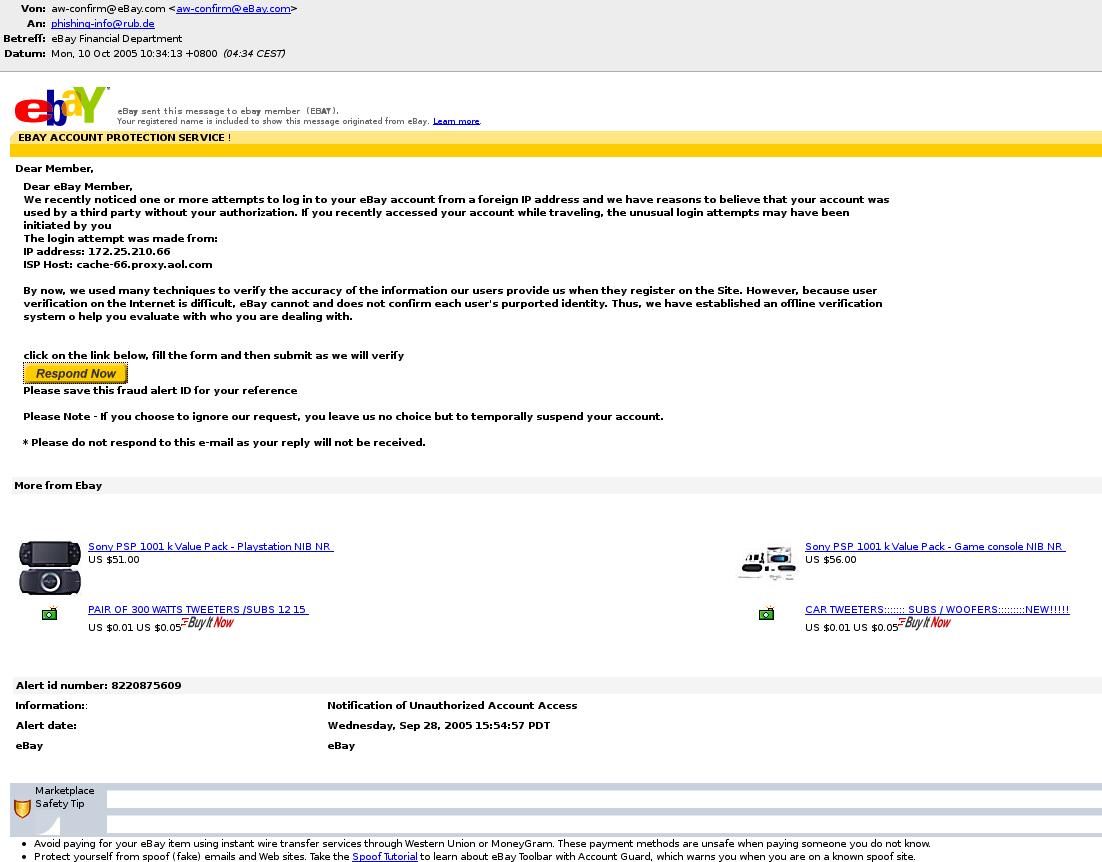Click the ISP Host cache-66.proxy.aol.com line
This screenshot has height=862, width=1102.
pyautogui.click(x=117, y=265)
